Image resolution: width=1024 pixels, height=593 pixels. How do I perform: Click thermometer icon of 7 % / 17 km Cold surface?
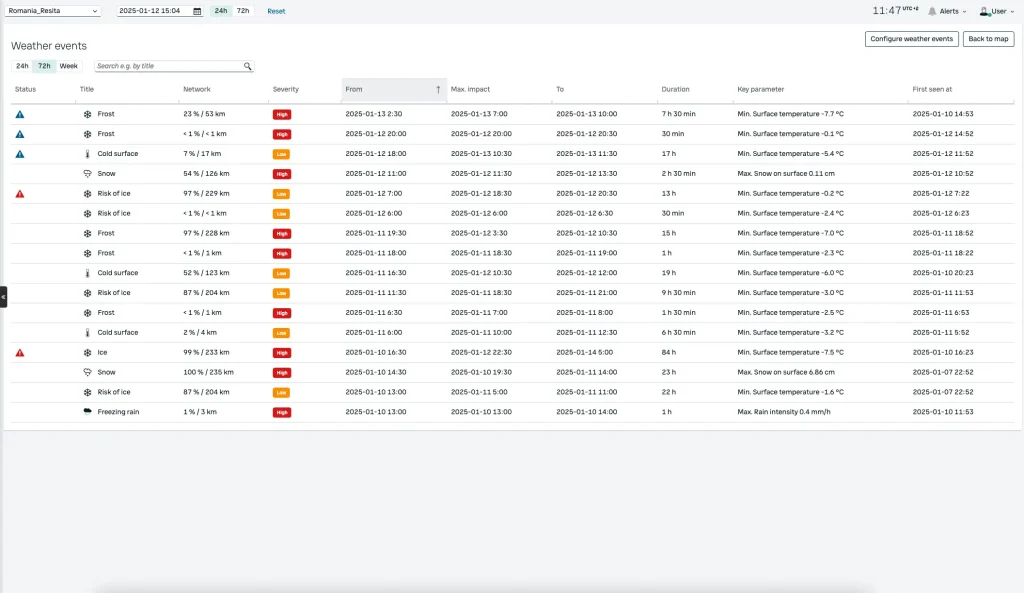point(88,154)
